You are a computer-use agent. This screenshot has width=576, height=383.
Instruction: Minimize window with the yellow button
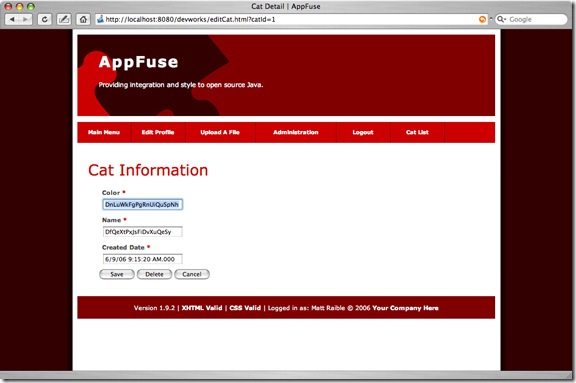pos(20,6)
